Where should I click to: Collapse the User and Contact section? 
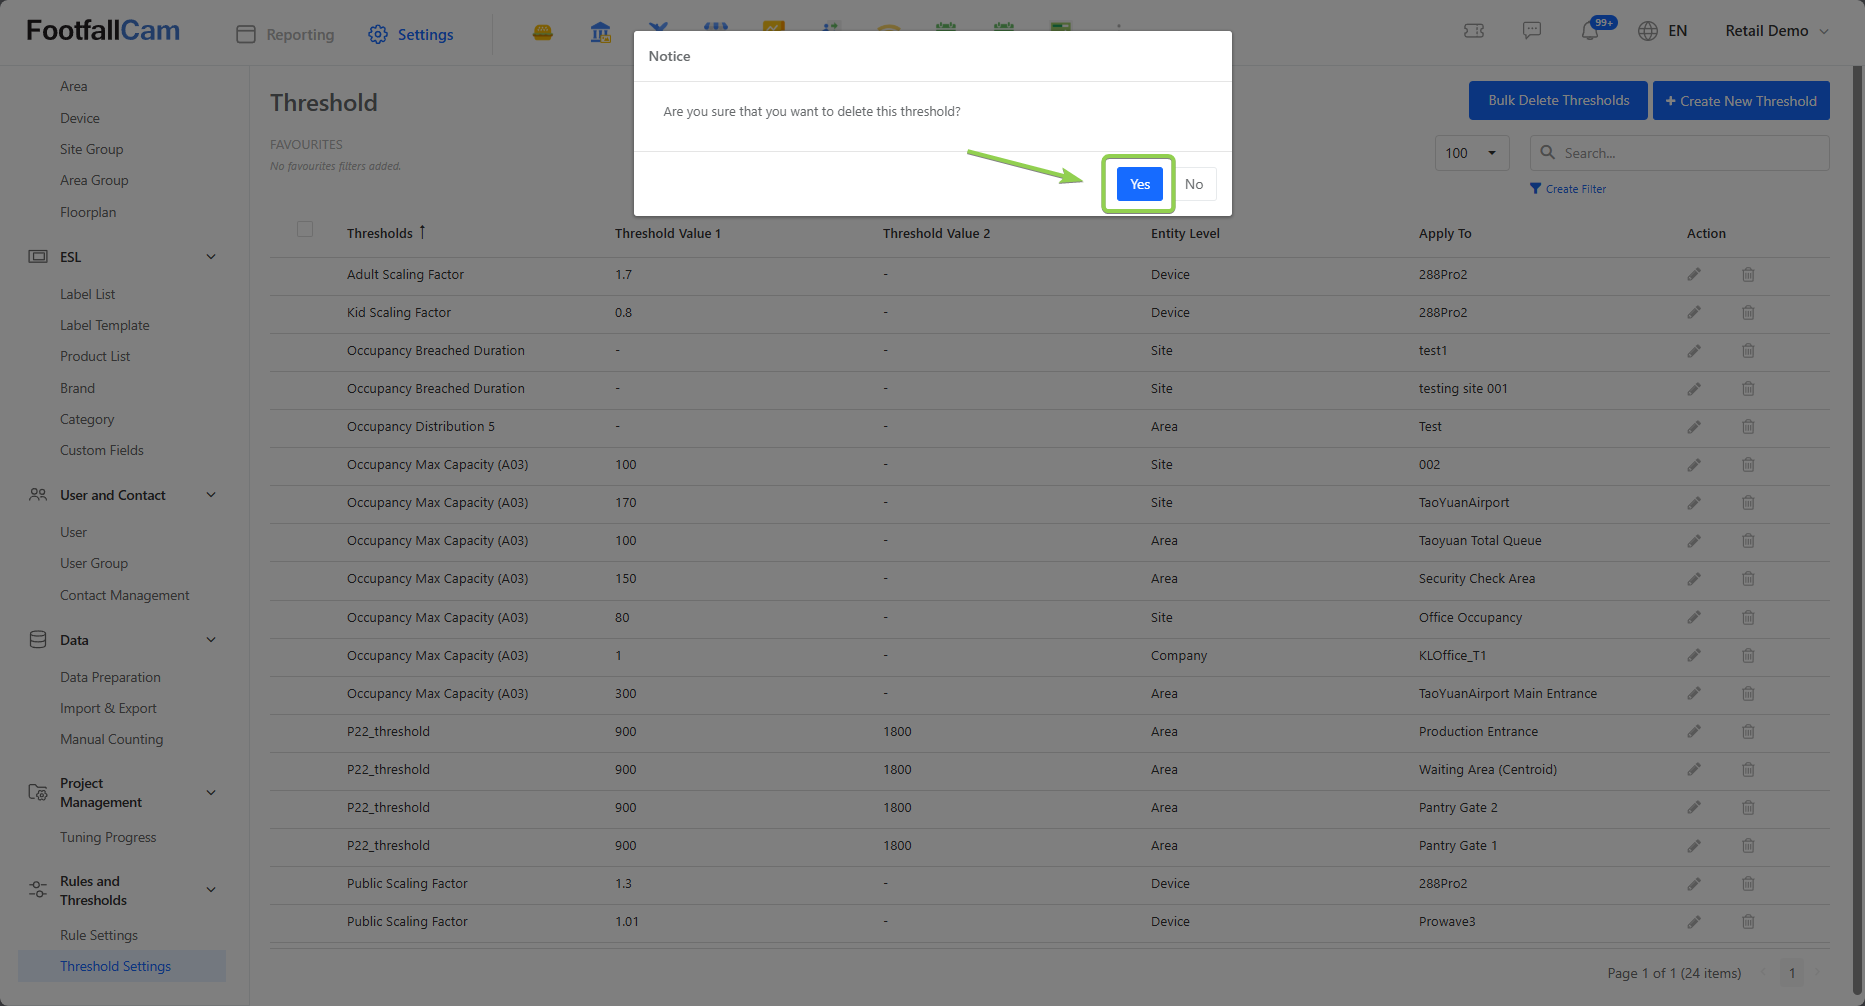(211, 495)
